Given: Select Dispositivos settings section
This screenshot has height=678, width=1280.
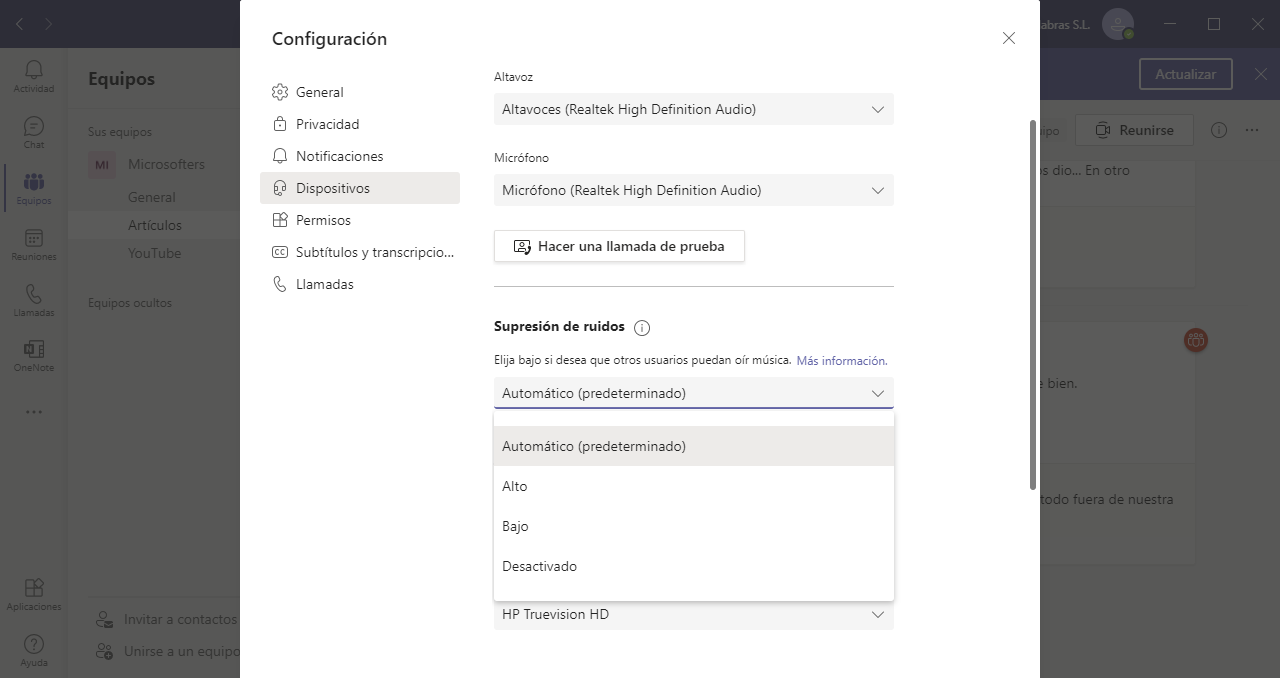Looking at the screenshot, I should pos(360,188).
